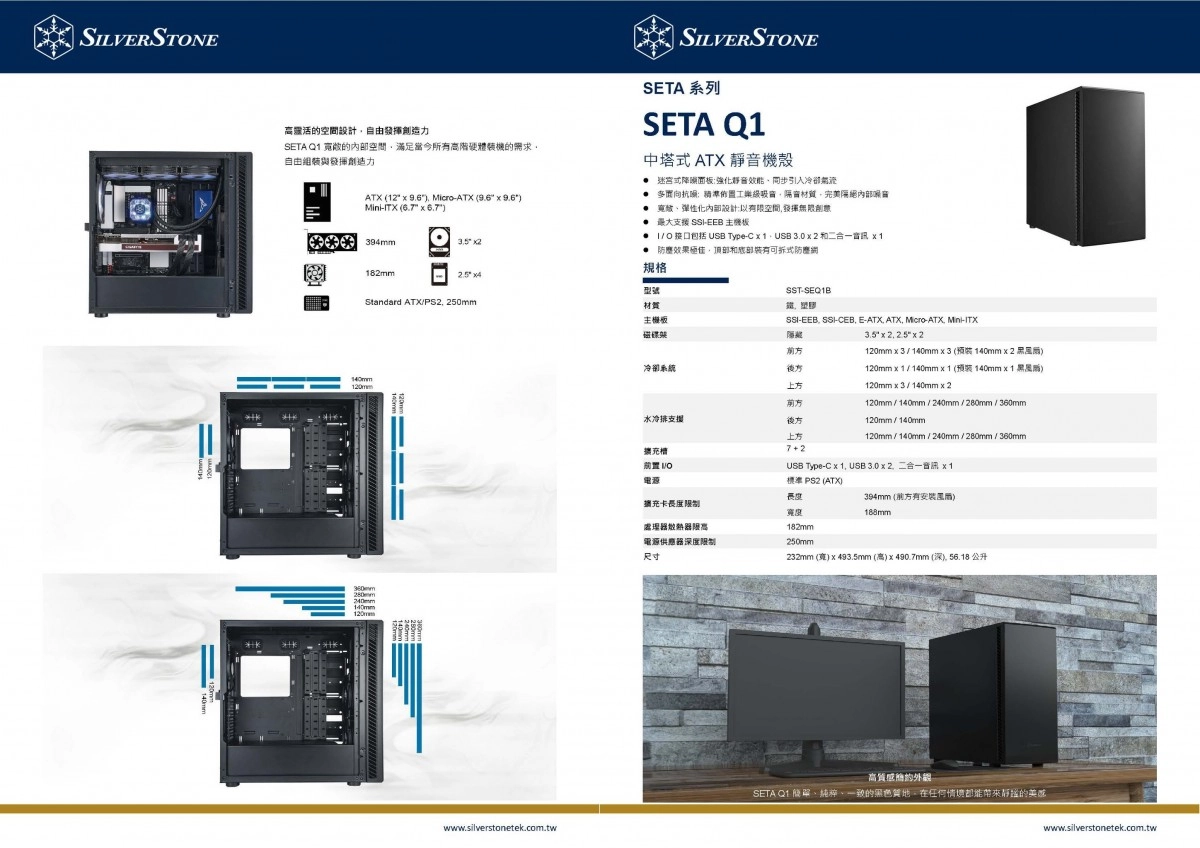The image size is (1200, 848).
Task: Click the power supply value "標準 PS2 (ATX)"
Action: 814,481
